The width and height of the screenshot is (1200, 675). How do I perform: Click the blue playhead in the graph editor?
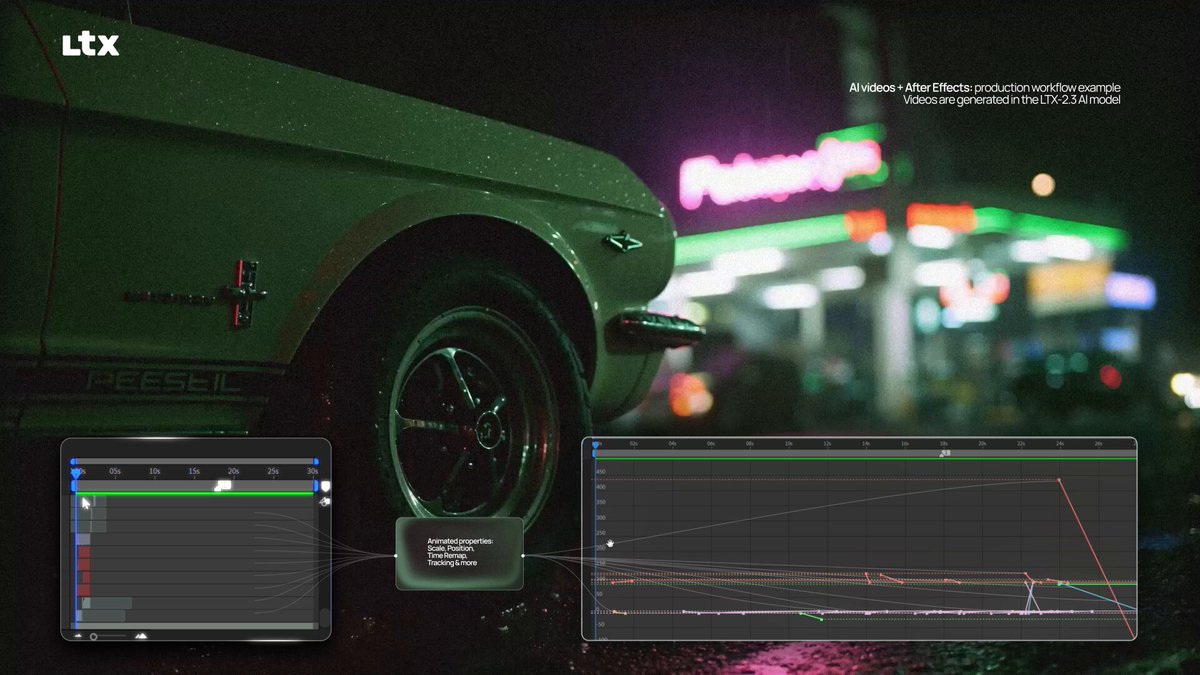595,444
